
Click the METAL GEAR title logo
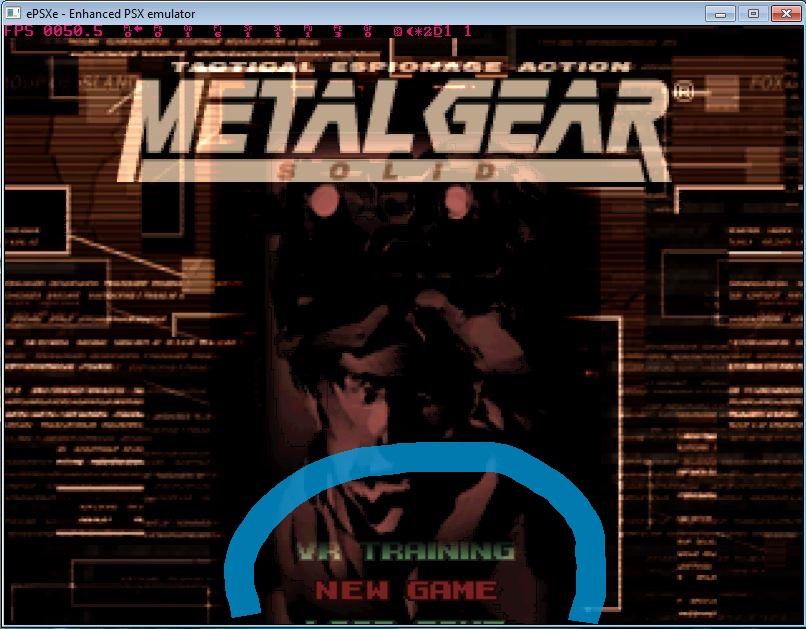[395, 132]
